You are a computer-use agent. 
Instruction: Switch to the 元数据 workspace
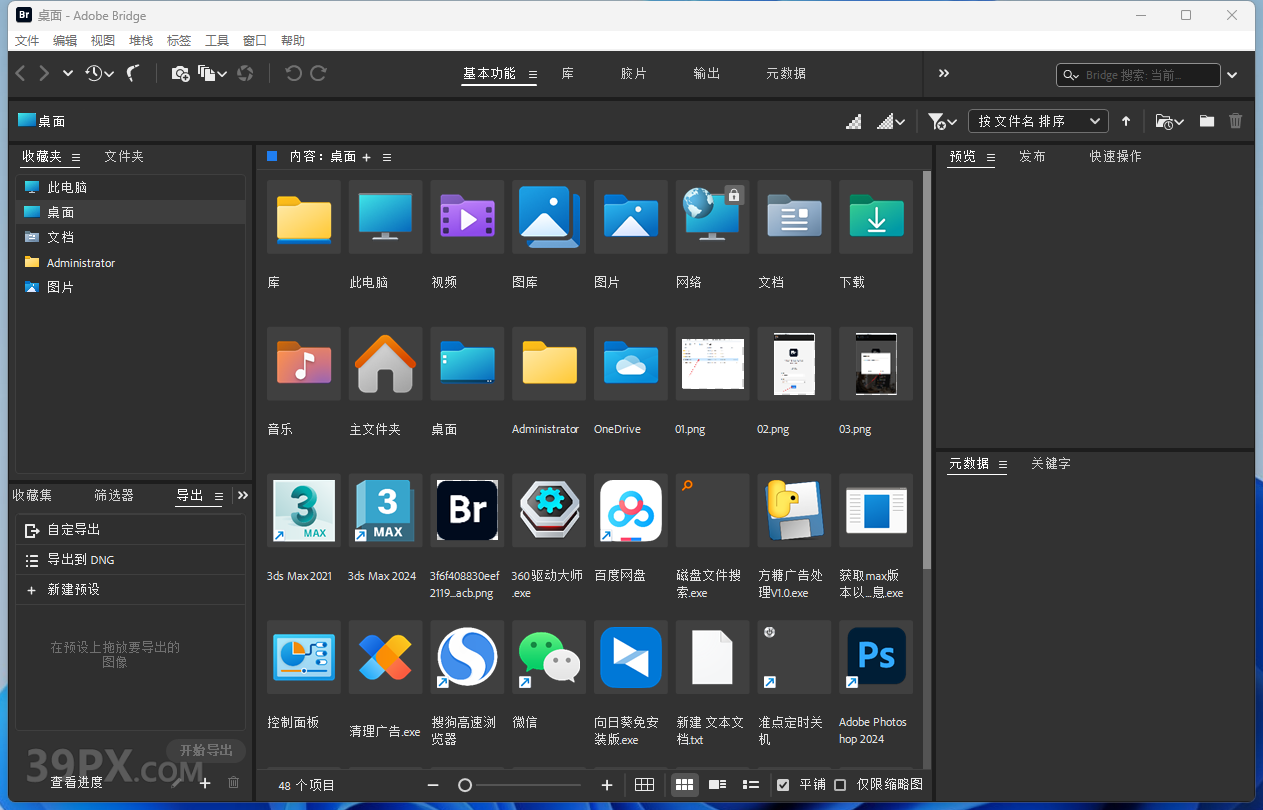point(786,73)
